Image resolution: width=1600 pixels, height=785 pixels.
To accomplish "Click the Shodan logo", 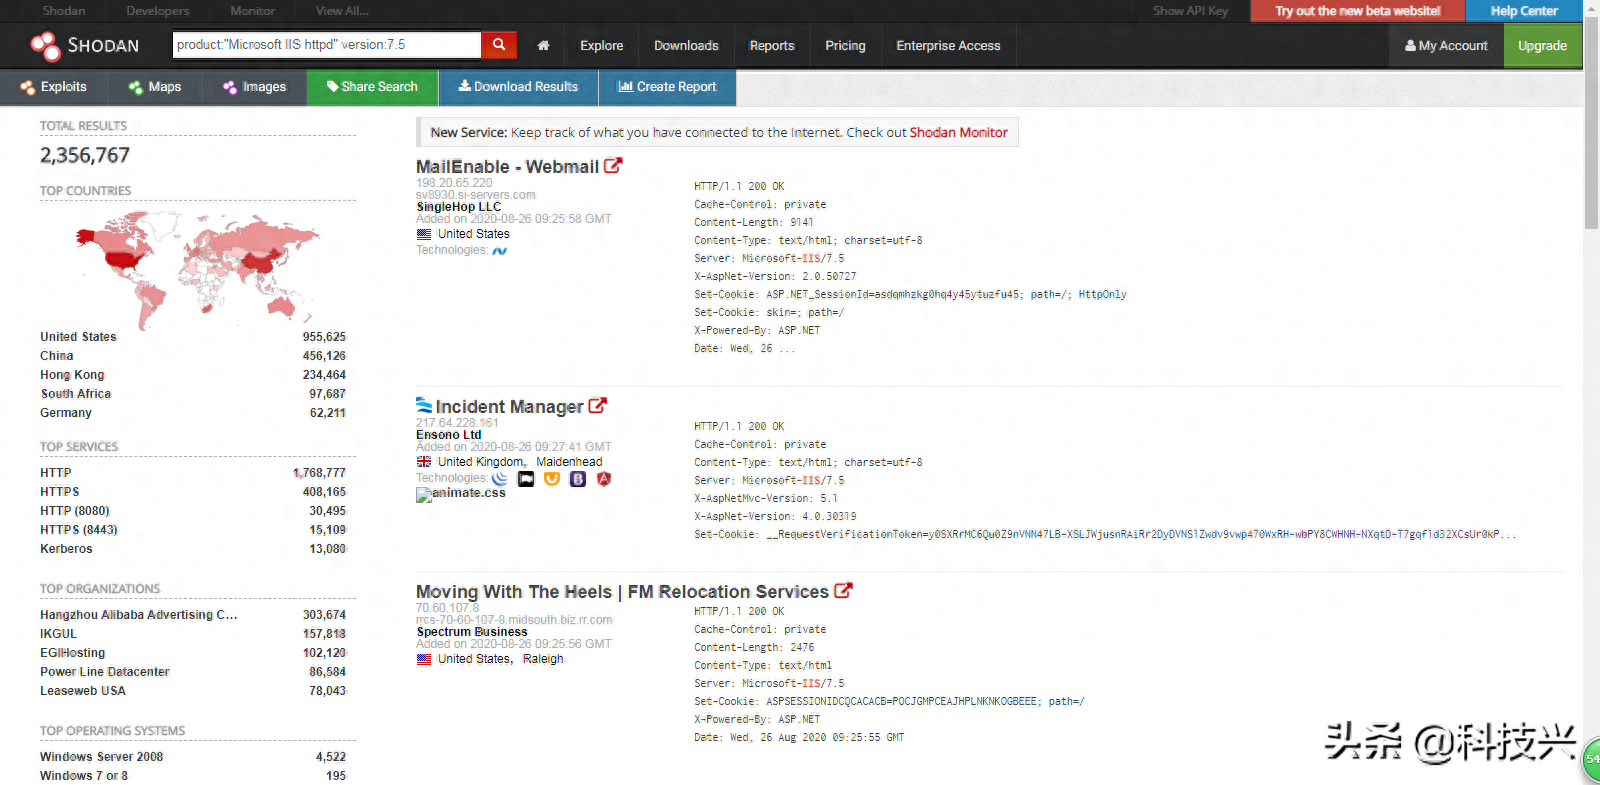I will (85, 46).
